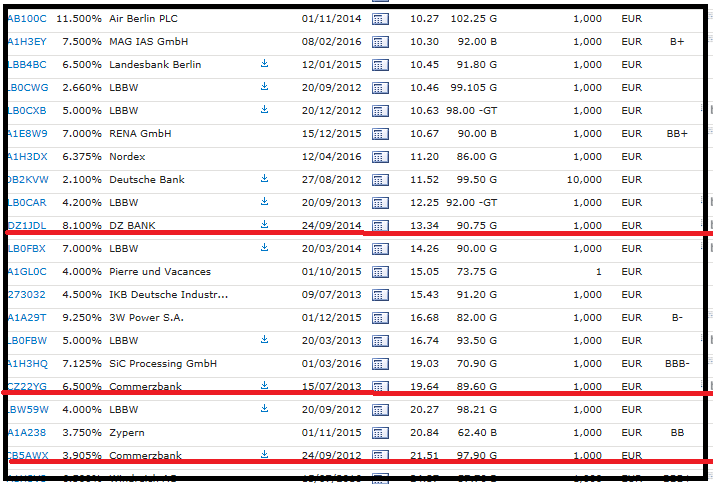Open calculator icon in Pierre und Vacances row
Screen dimensions: 713x484
click(x=380, y=272)
